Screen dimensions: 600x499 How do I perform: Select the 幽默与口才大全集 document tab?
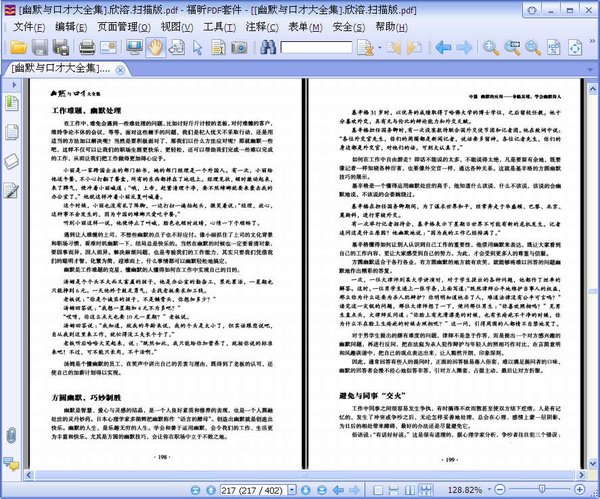[x=61, y=69]
